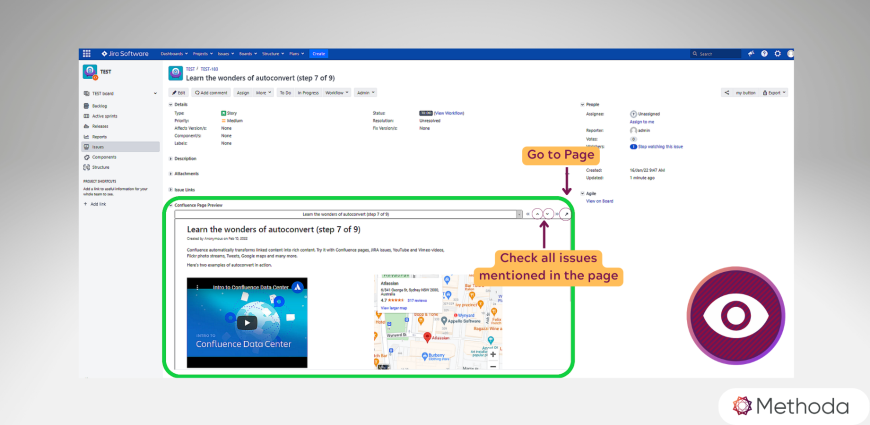Open the Admin dropdown
The width and height of the screenshot is (870, 425).
366,93
